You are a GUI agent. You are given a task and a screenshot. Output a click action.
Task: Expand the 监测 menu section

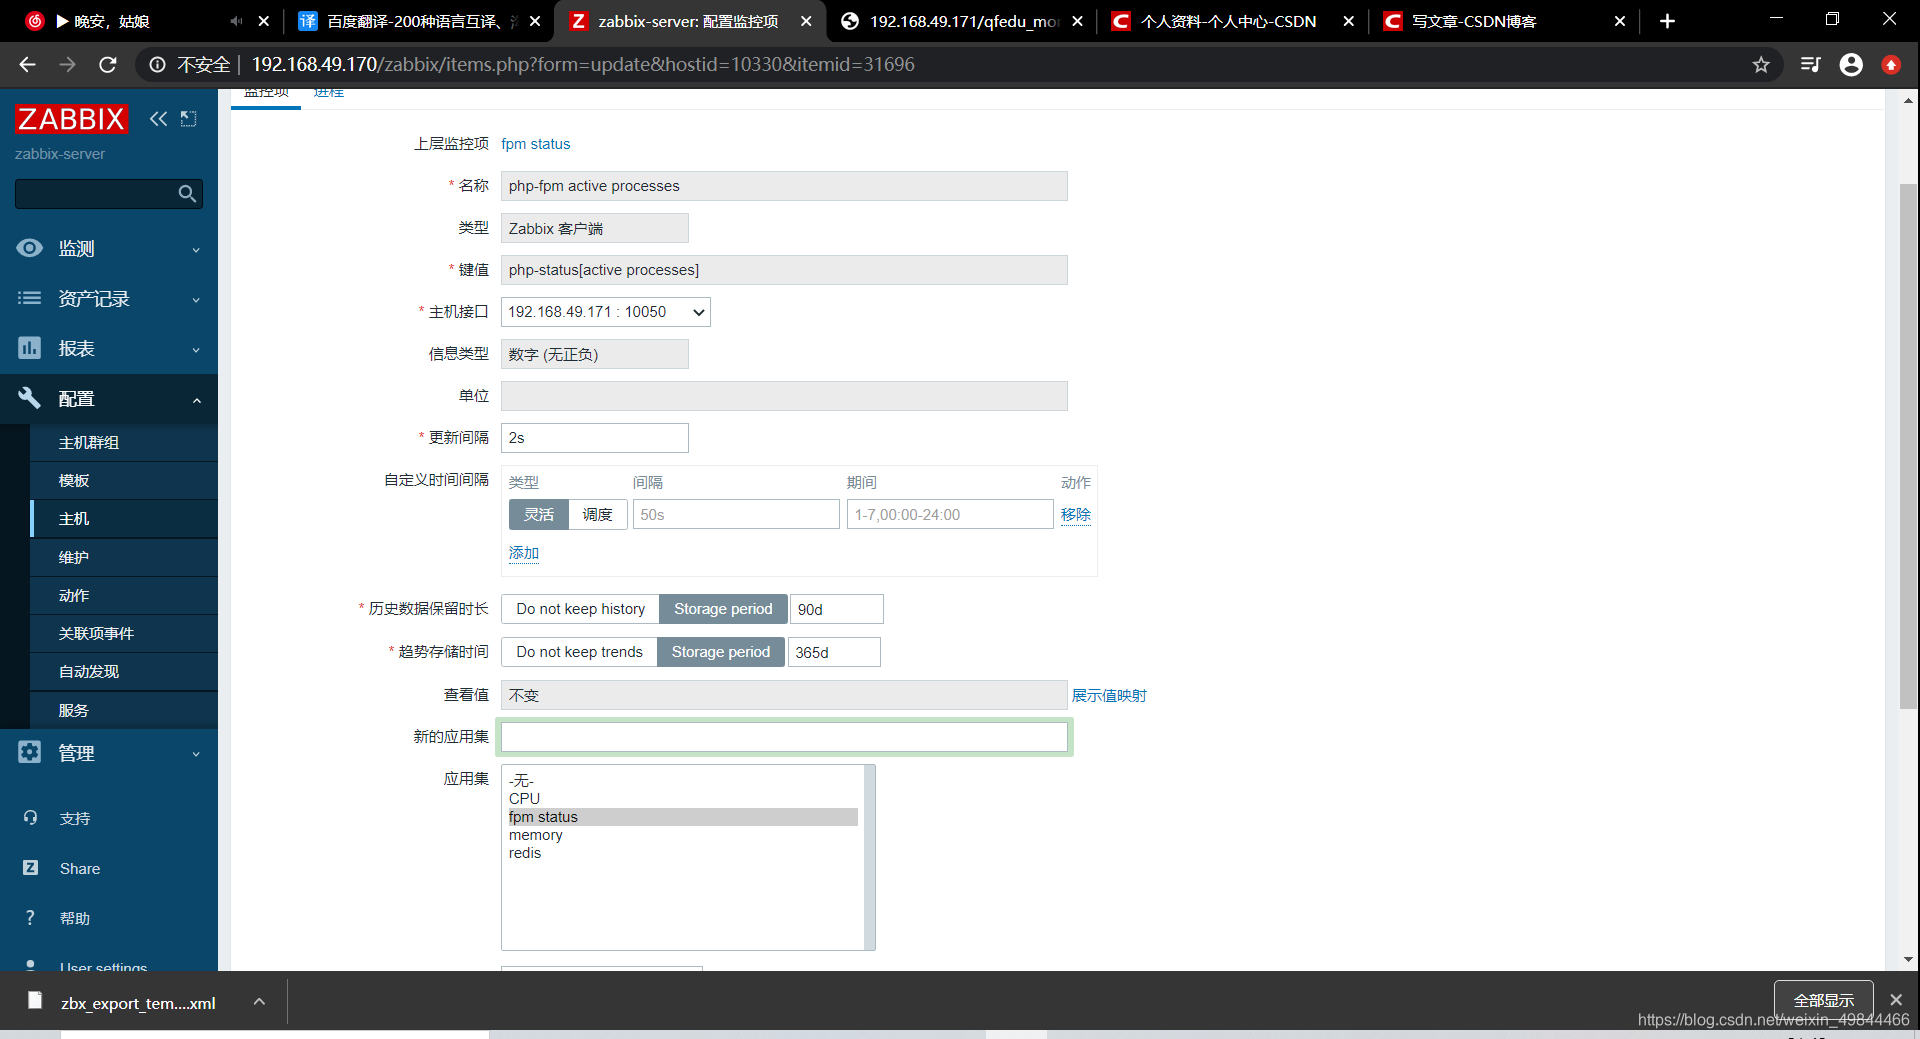tap(196, 250)
